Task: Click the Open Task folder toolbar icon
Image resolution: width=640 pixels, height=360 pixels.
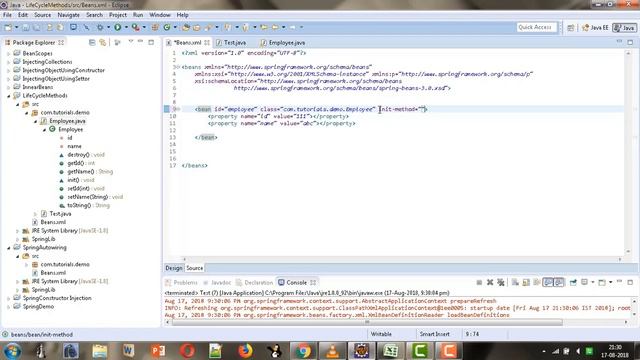Action: [197, 27]
